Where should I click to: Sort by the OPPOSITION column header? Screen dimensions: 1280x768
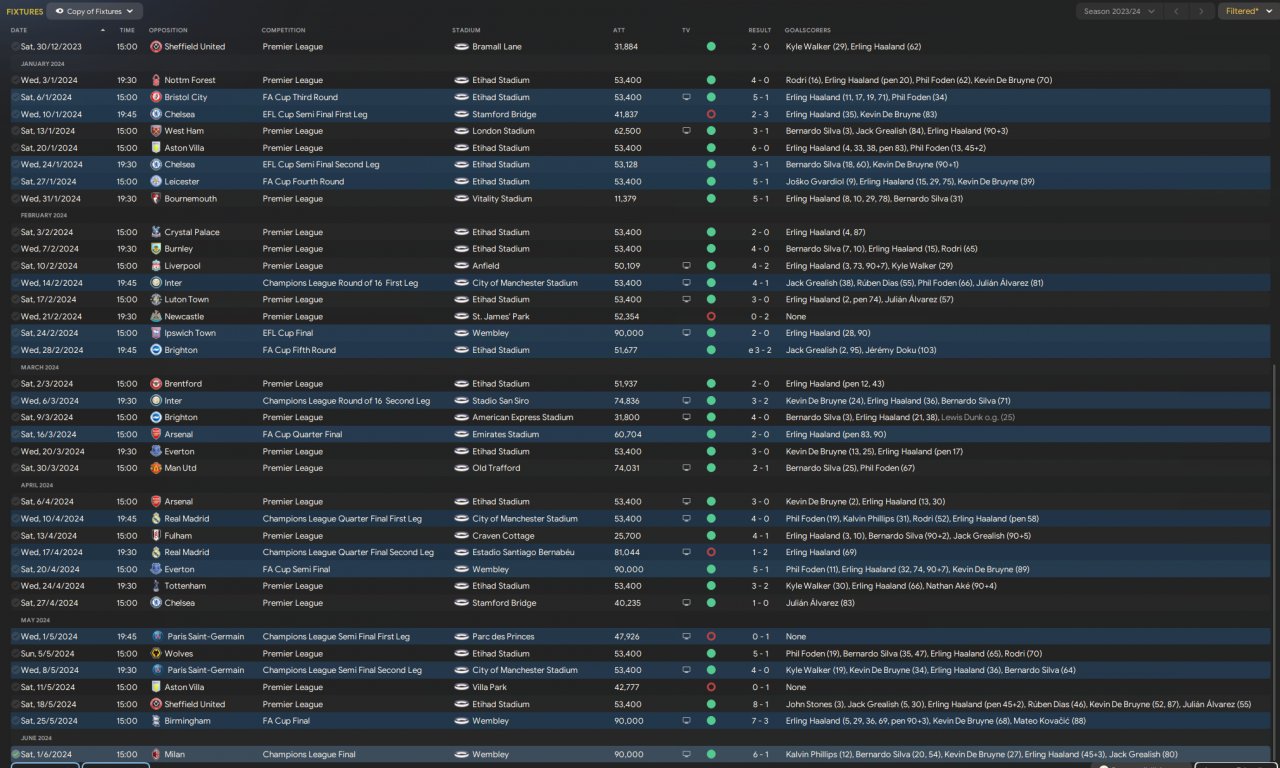168,31
